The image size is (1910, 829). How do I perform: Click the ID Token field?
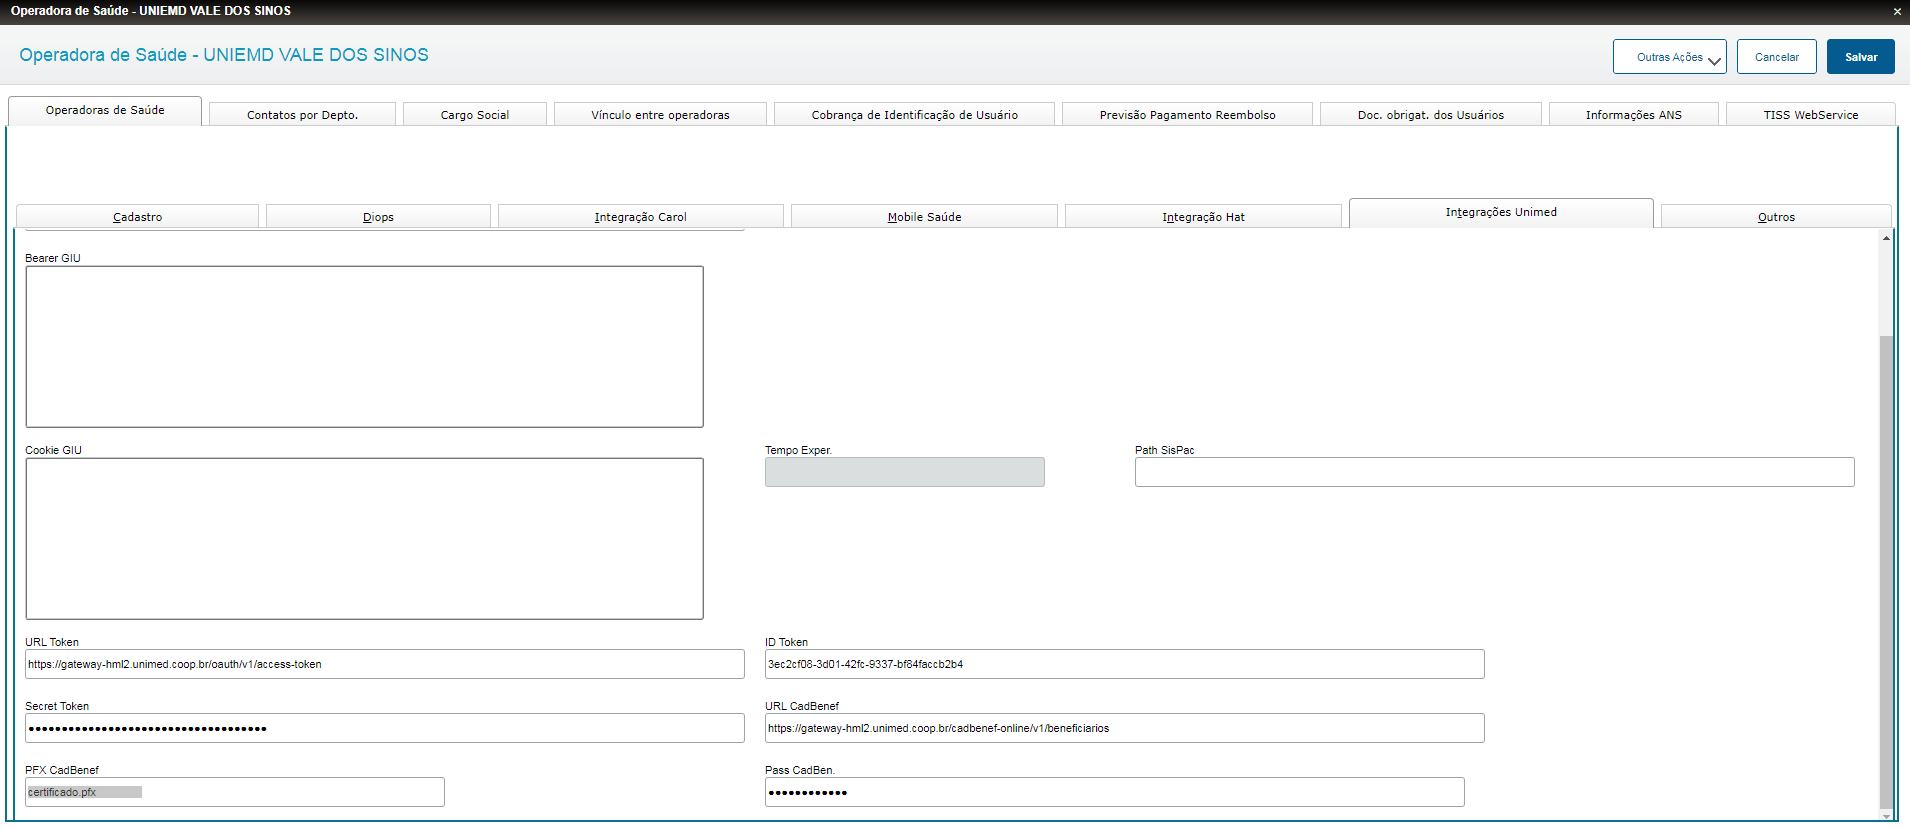[1125, 664]
